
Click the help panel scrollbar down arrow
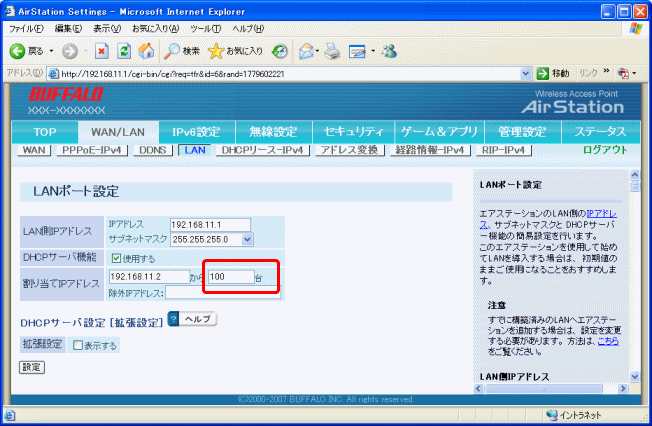tap(634, 377)
